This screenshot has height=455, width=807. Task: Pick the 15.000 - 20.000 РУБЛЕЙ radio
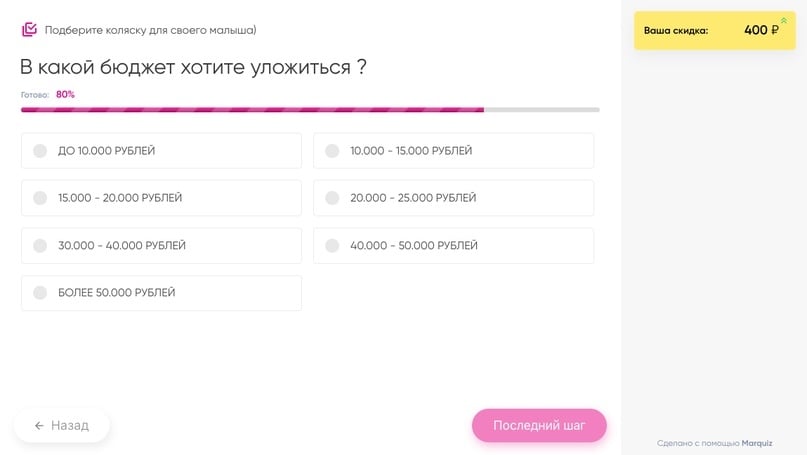(40, 198)
